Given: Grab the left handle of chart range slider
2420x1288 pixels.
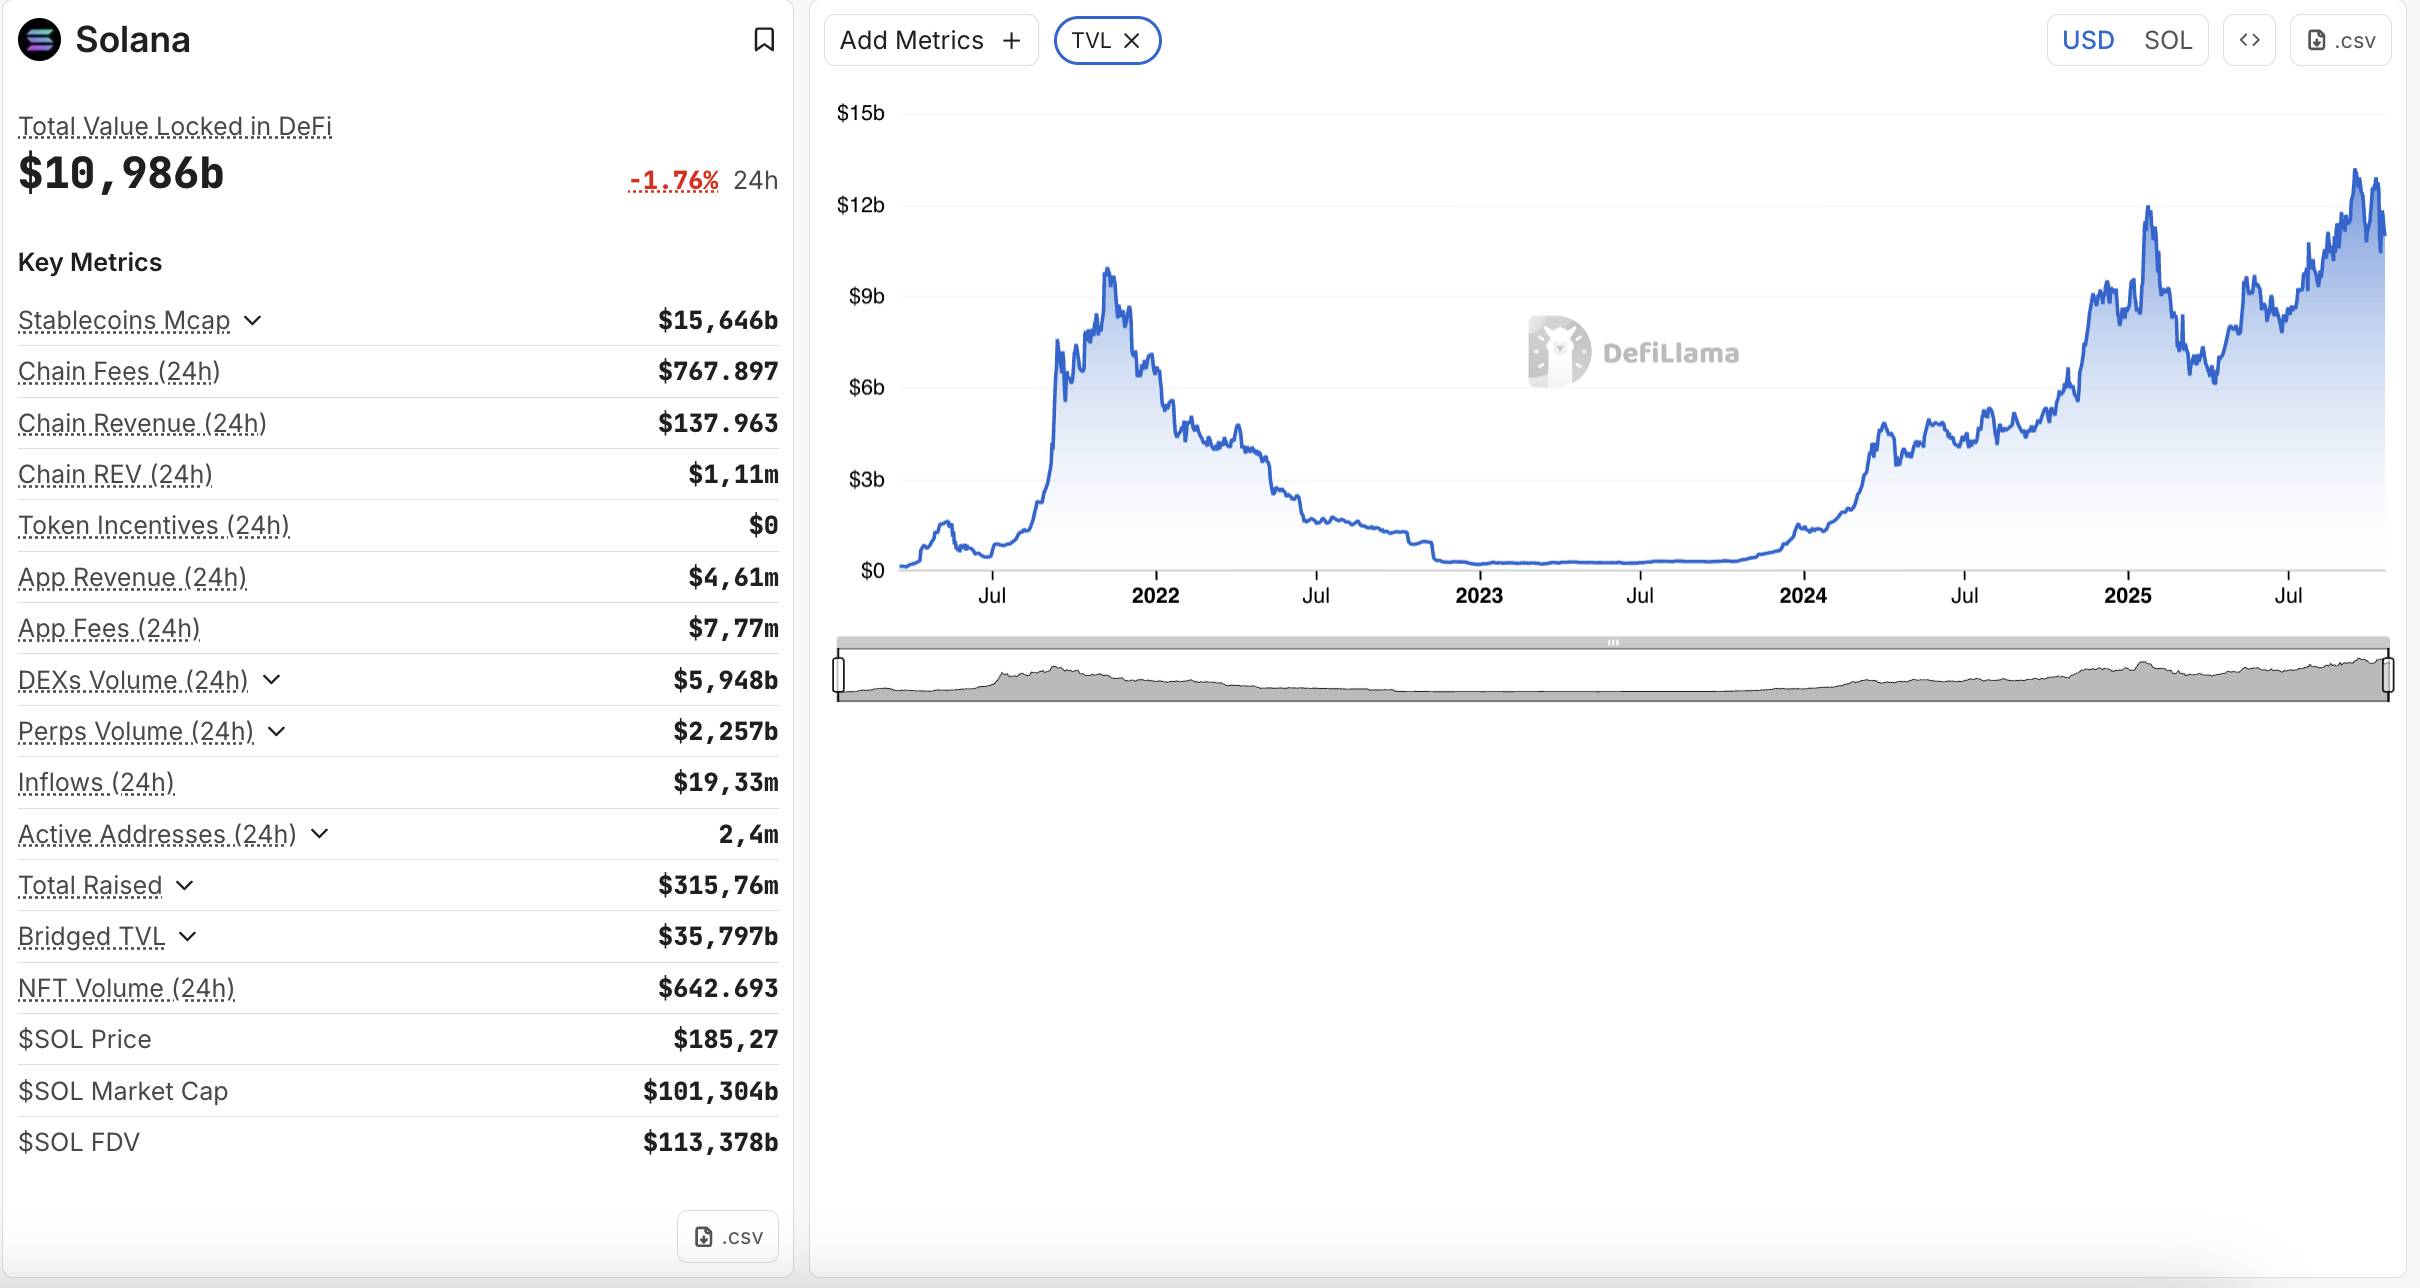Looking at the screenshot, I should (839, 674).
